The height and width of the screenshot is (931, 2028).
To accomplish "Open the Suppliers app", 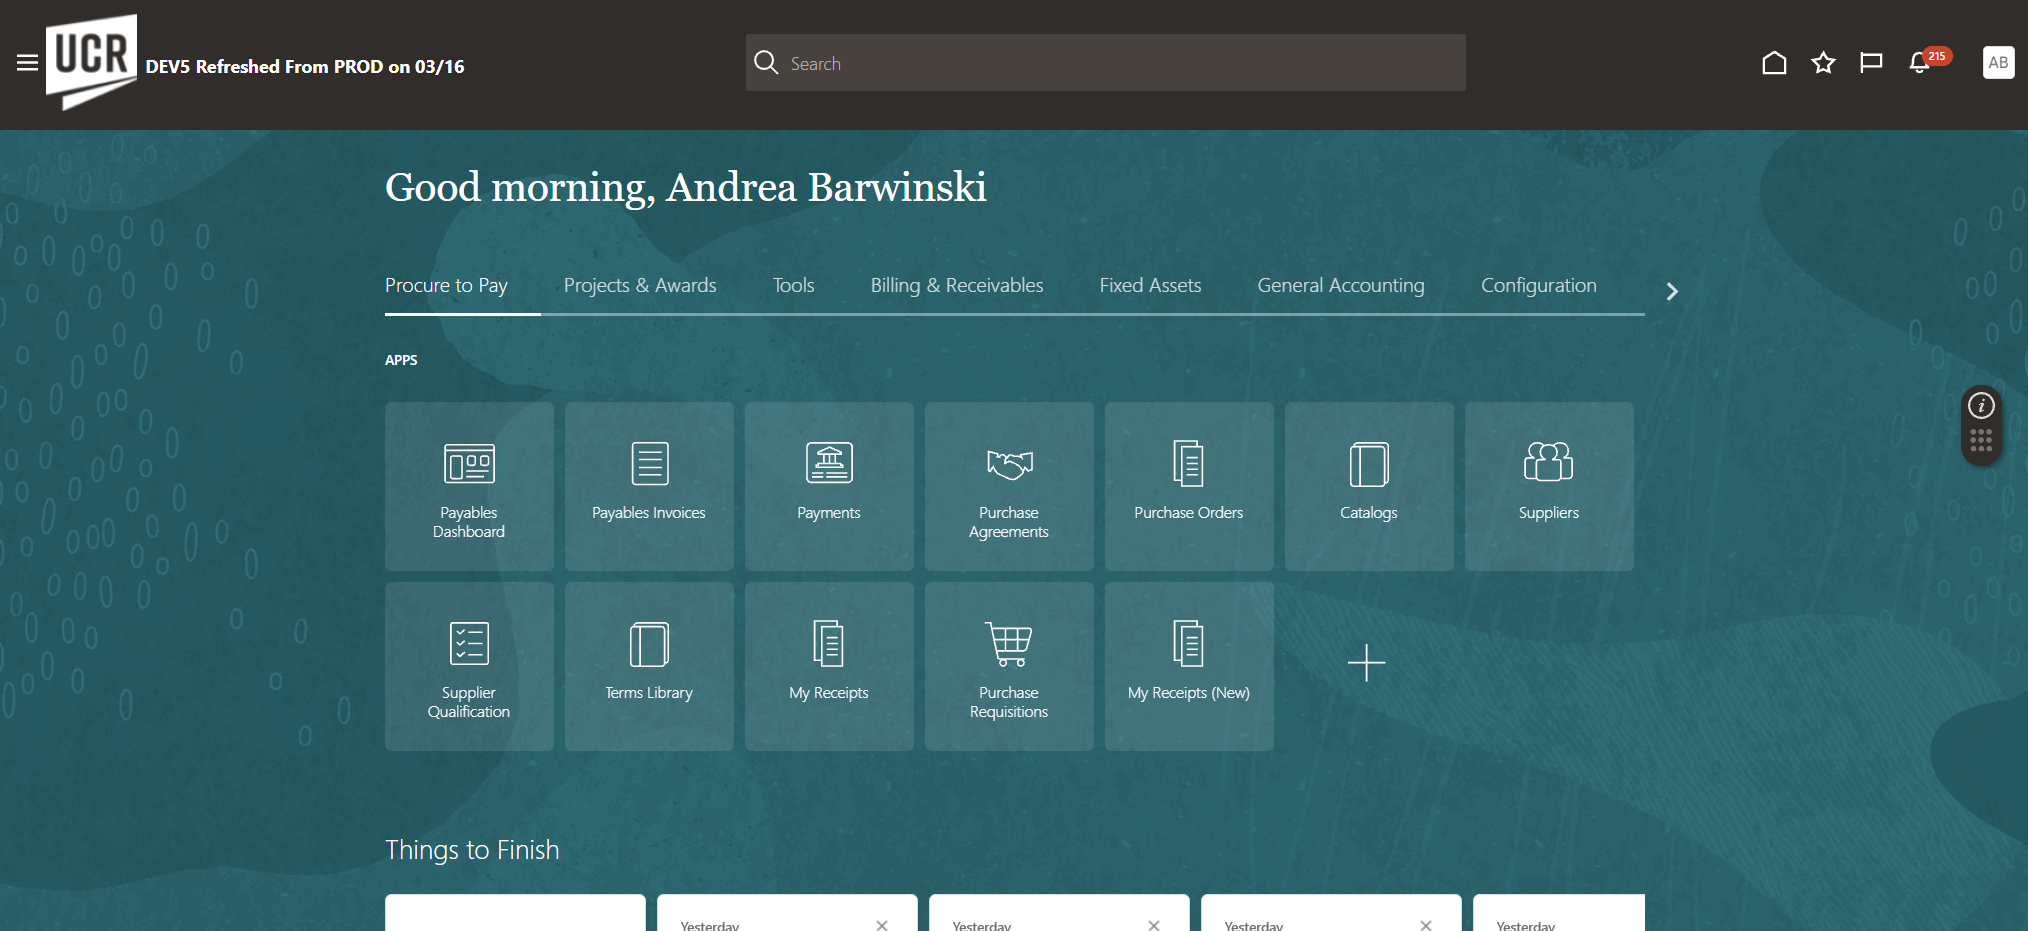I will (1549, 487).
